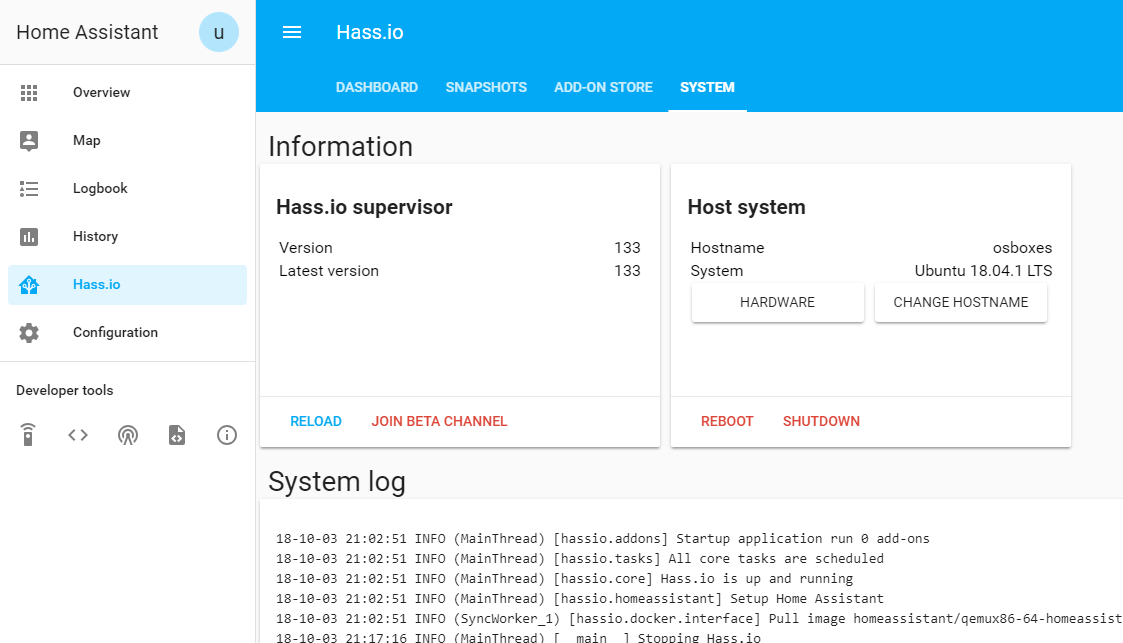Open the Info developer tool icon

pyautogui.click(x=227, y=435)
